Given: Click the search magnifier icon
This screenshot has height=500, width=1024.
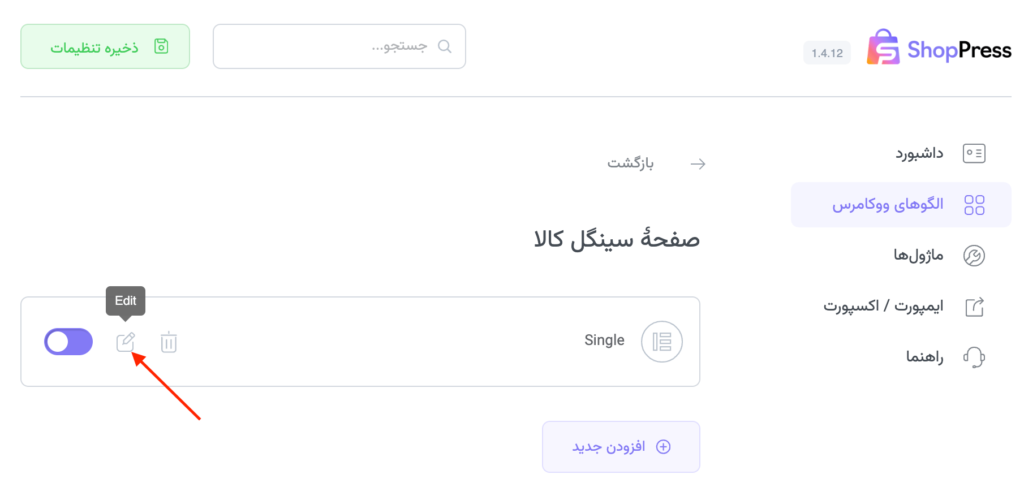Looking at the screenshot, I should [444, 47].
